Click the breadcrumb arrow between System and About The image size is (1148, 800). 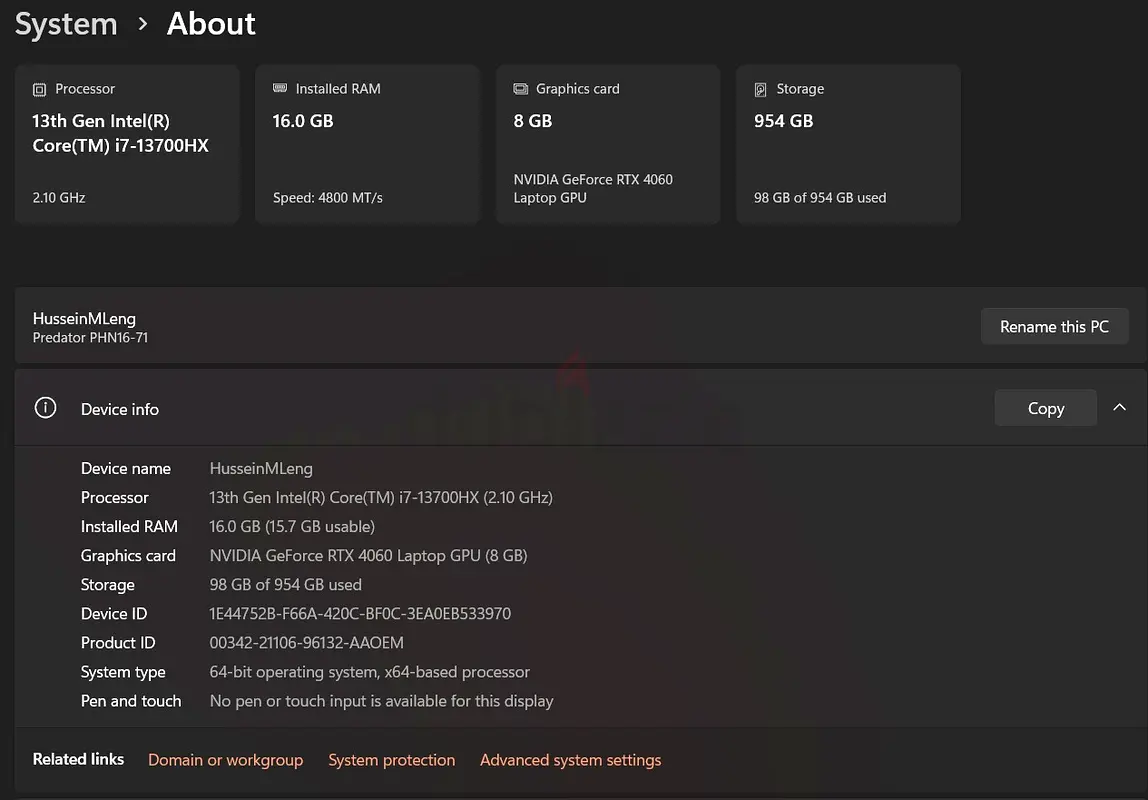143,24
